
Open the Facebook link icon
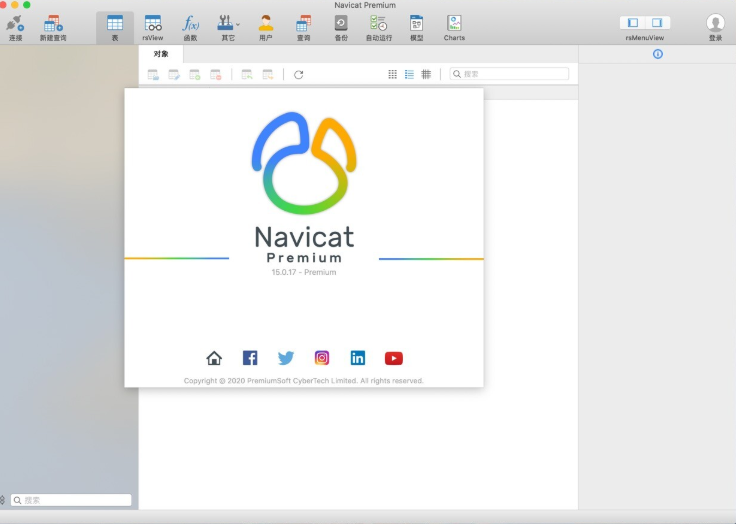[250, 358]
